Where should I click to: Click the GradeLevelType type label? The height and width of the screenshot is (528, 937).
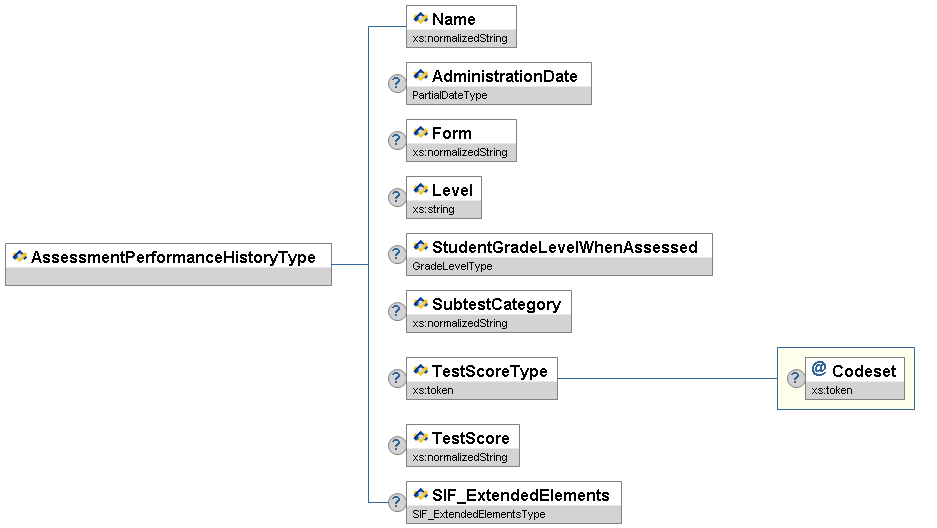click(x=452, y=267)
